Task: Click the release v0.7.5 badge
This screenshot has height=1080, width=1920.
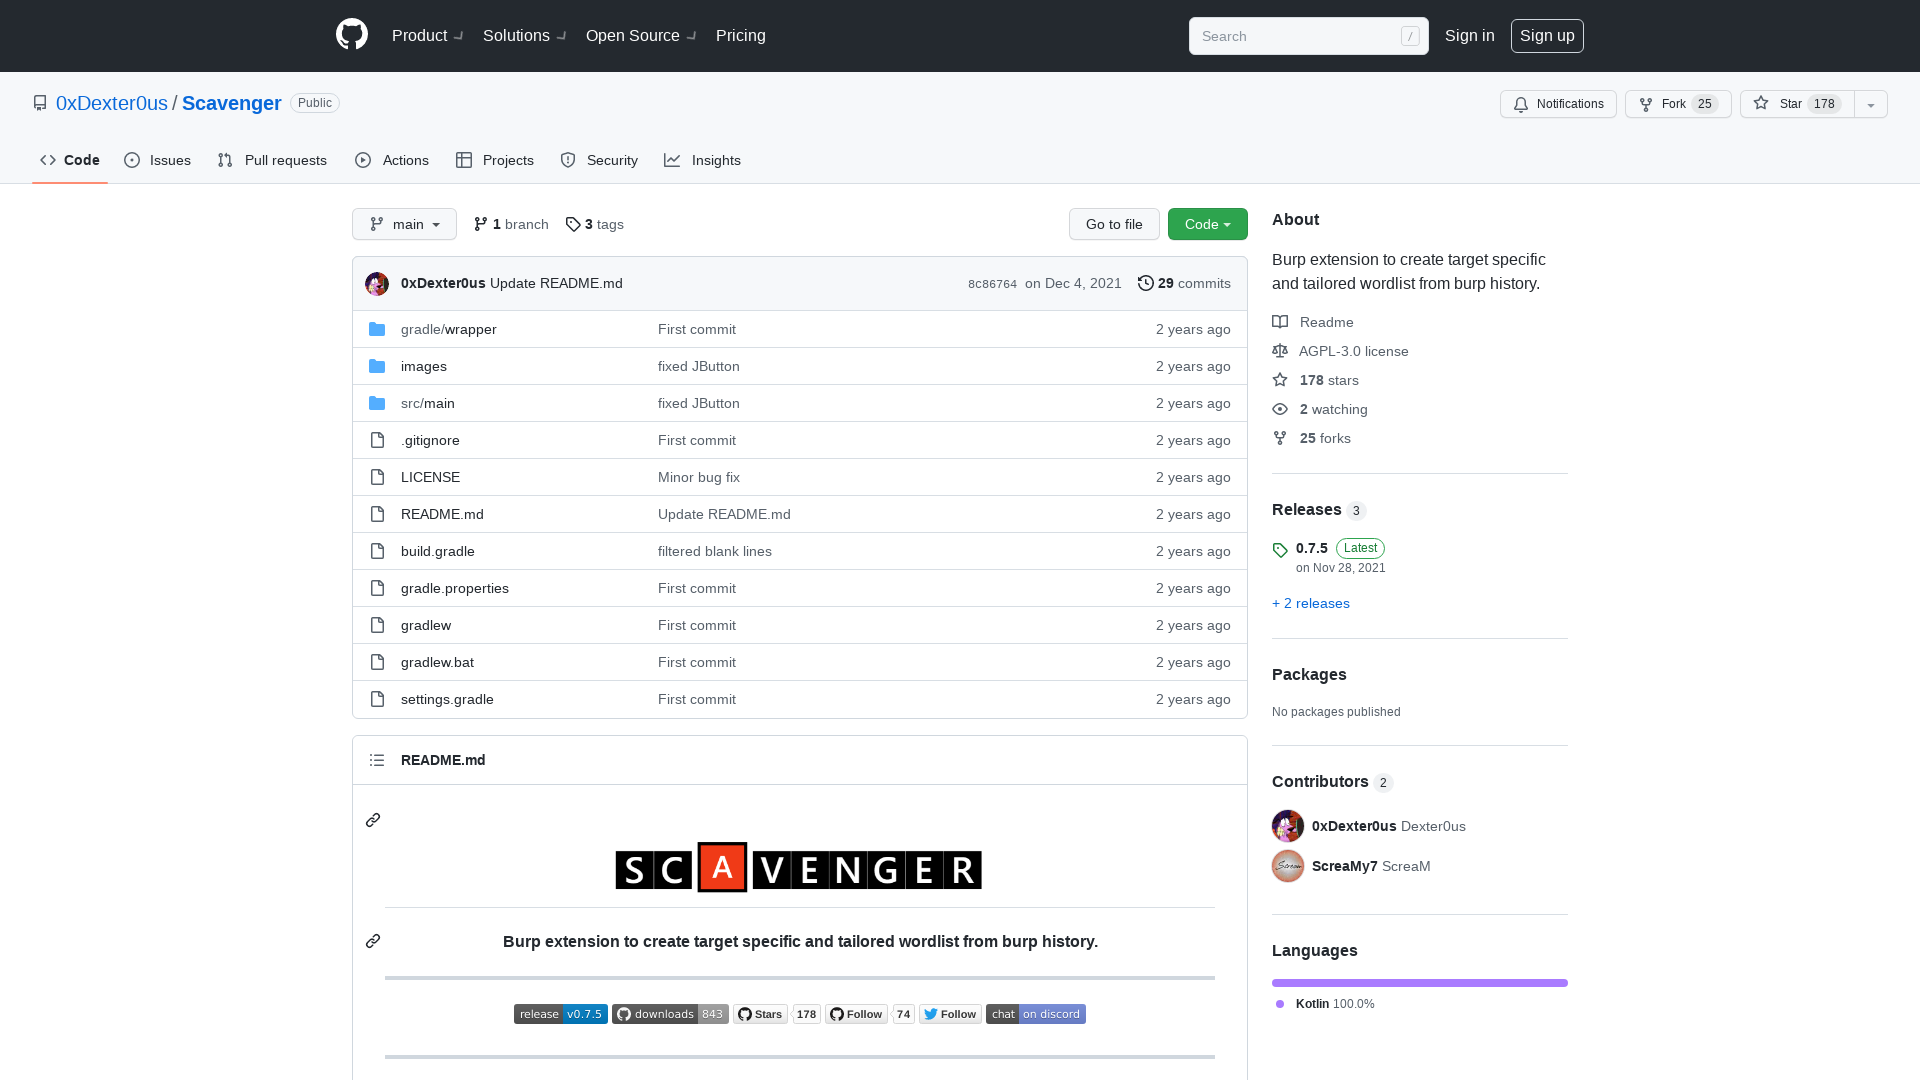Action: [x=561, y=1014]
